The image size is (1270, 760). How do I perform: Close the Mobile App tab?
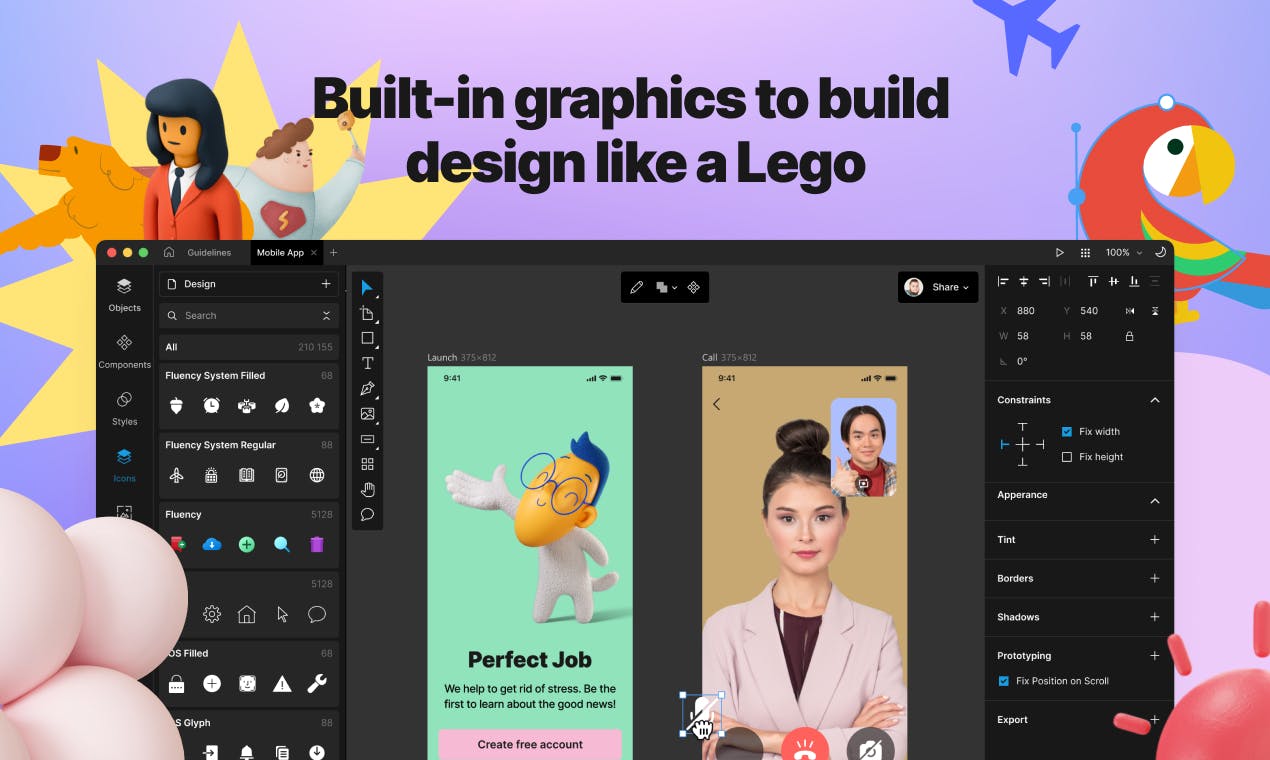click(x=314, y=253)
